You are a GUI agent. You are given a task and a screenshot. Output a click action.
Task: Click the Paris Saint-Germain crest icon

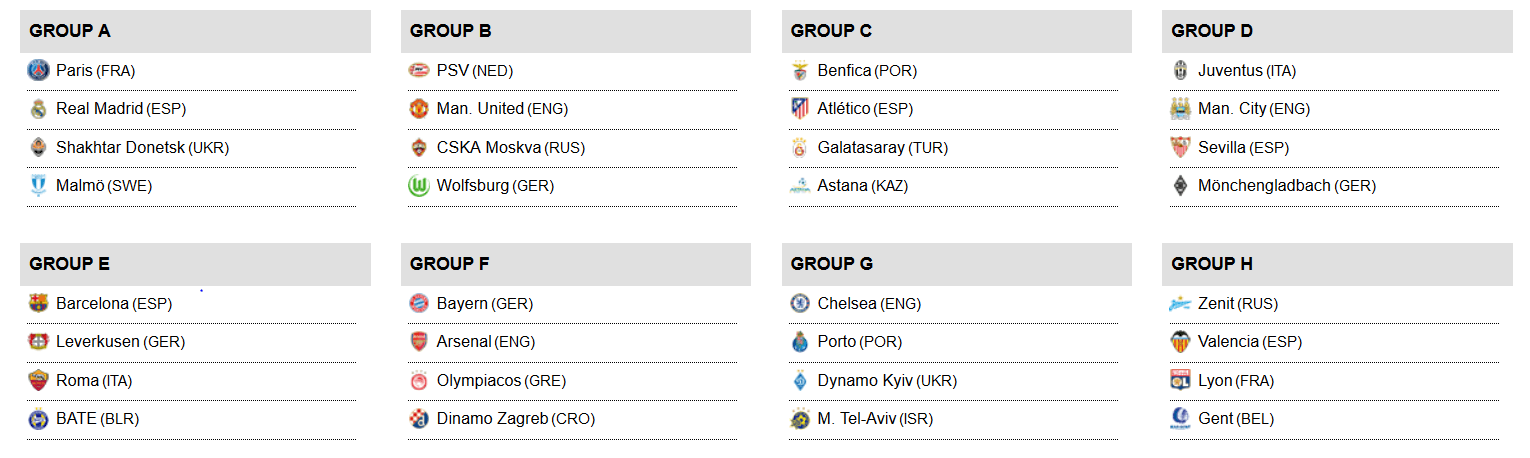tap(38, 70)
